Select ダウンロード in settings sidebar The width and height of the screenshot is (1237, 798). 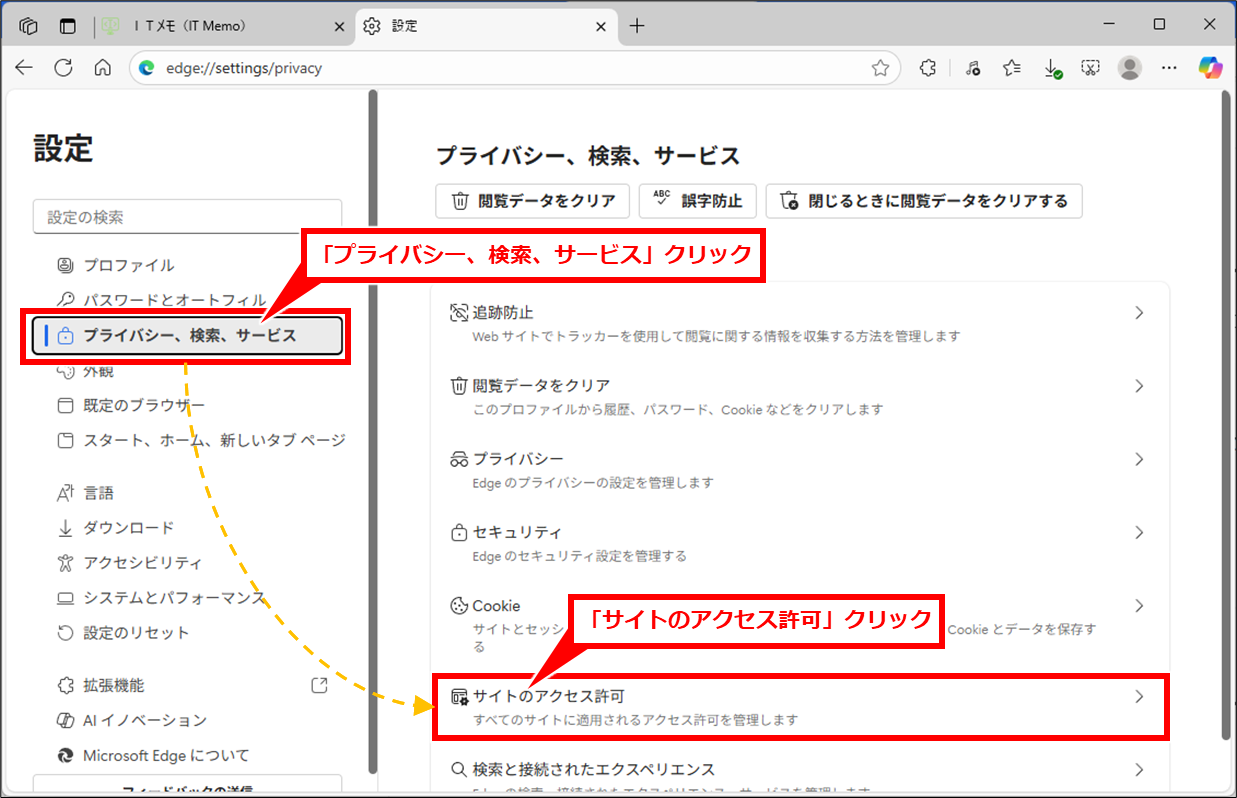point(128,528)
